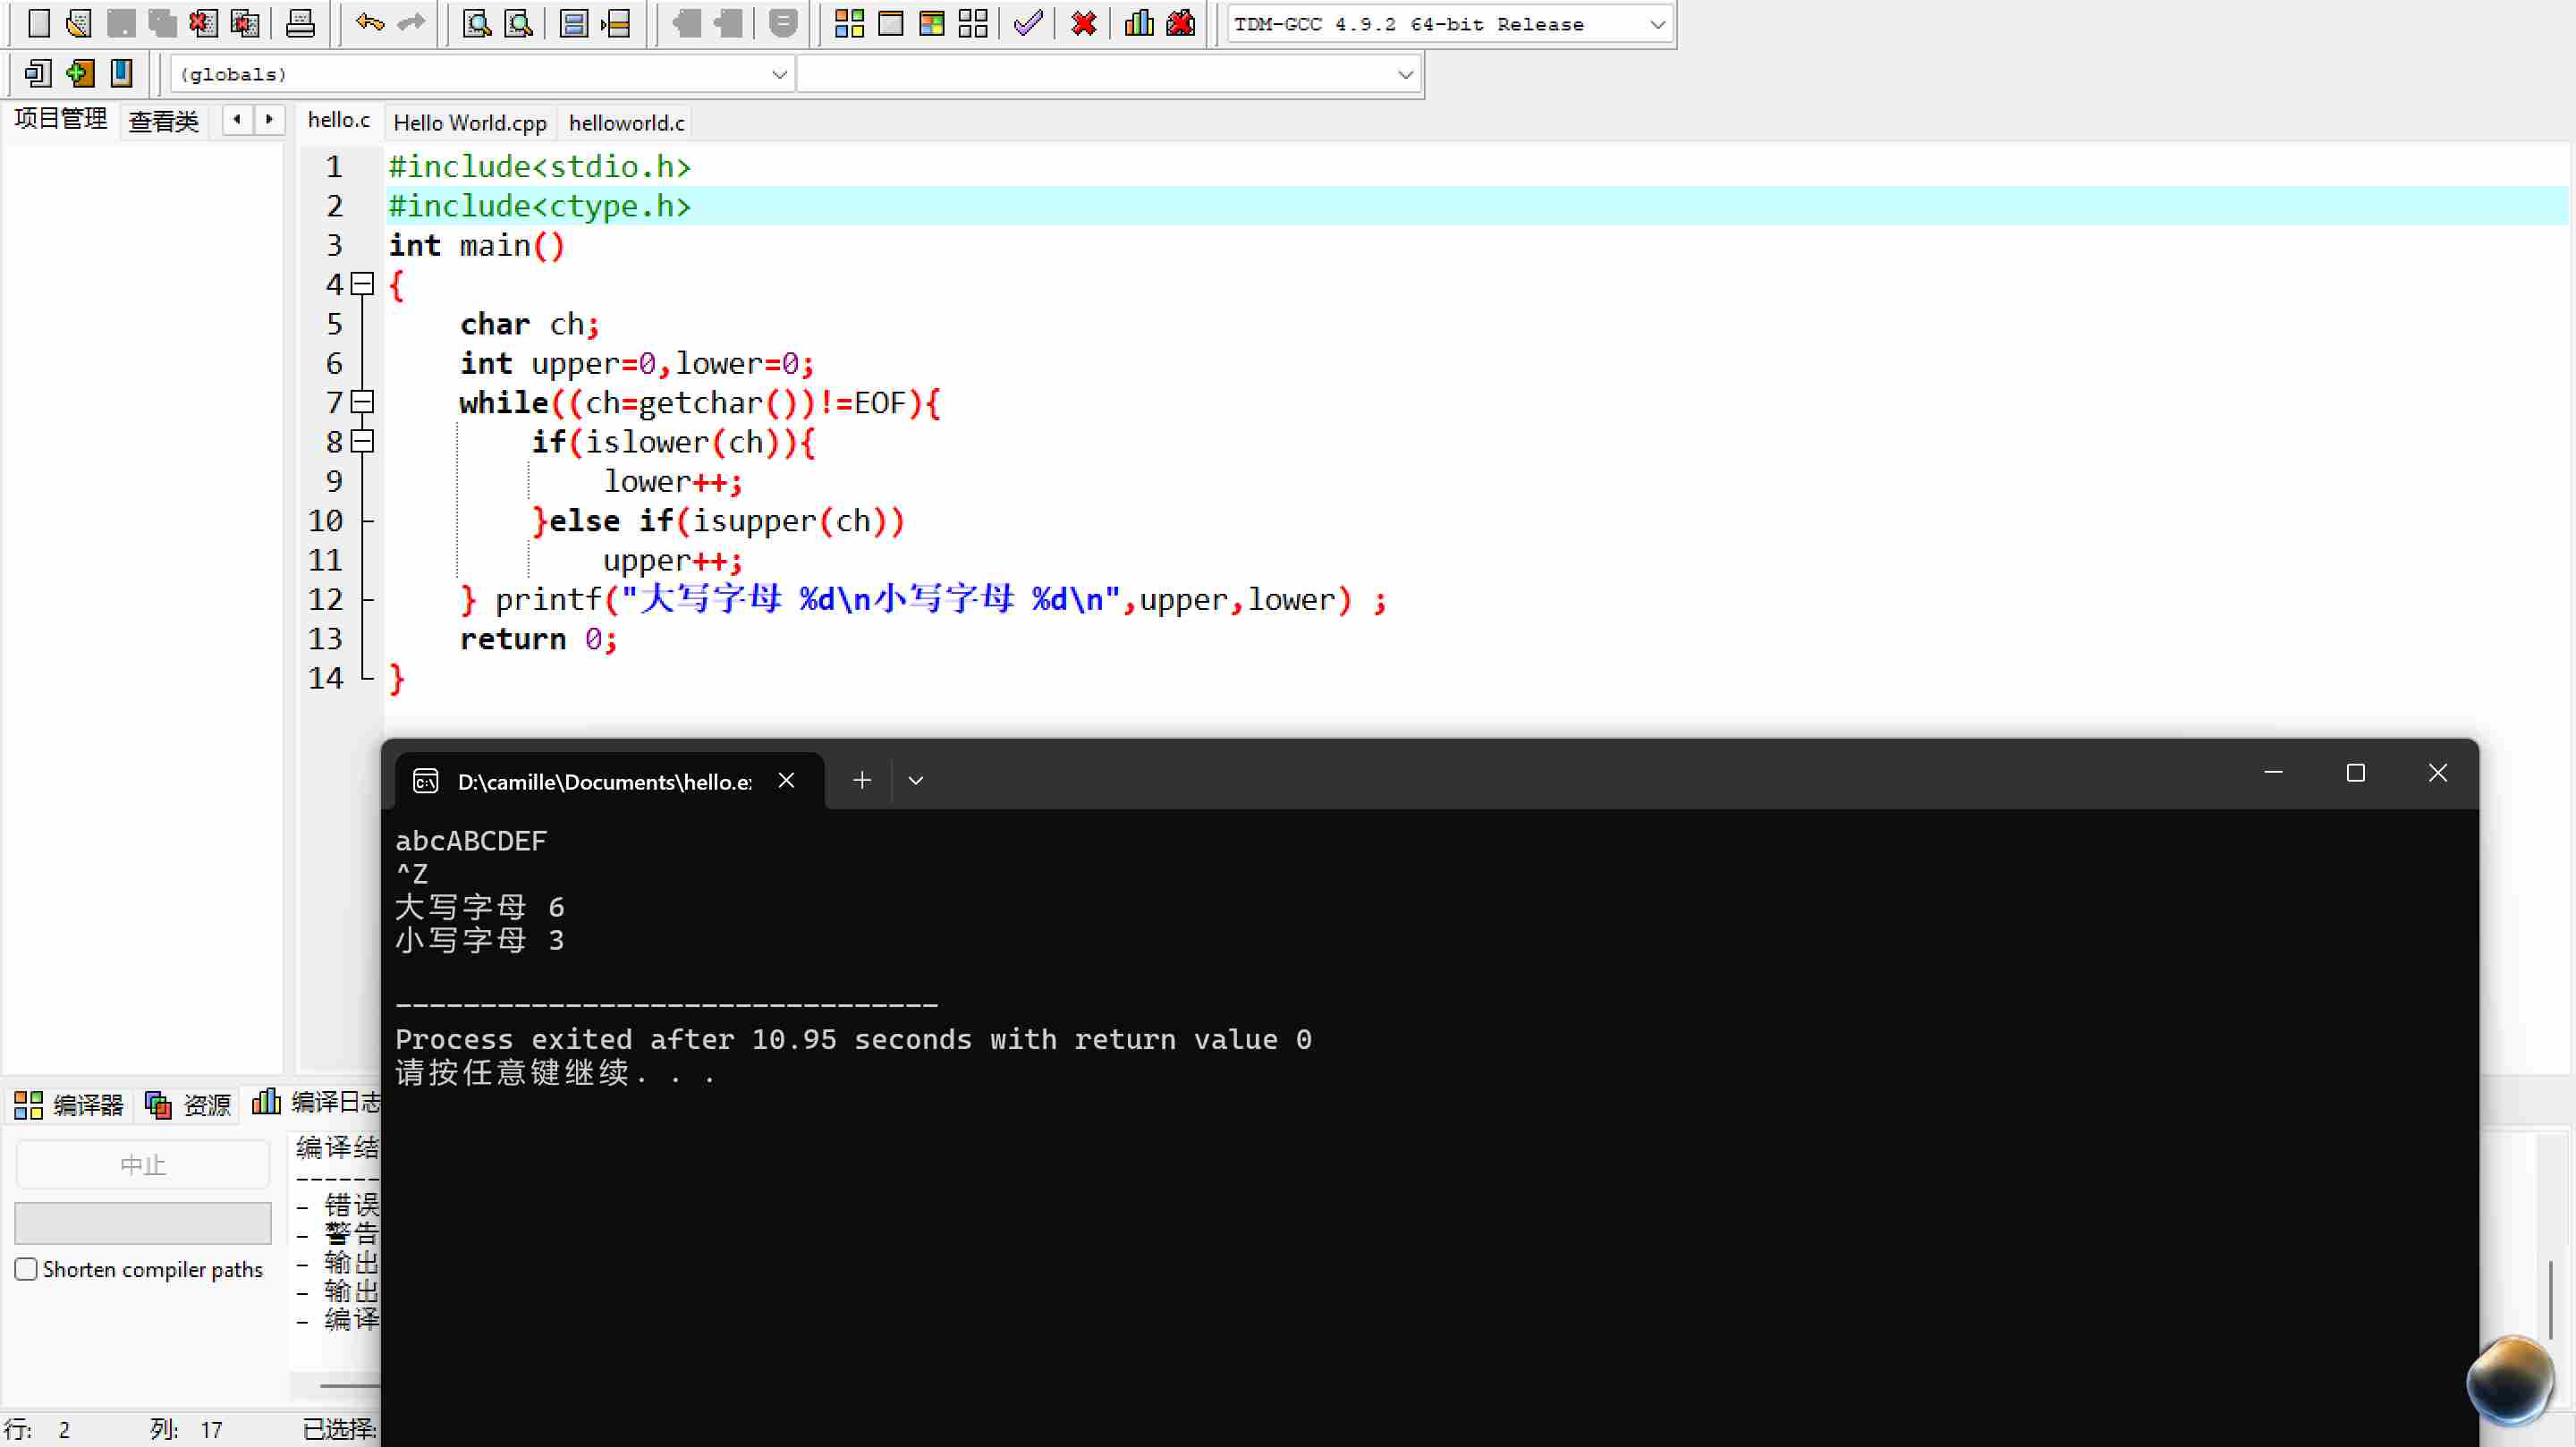The image size is (2576, 1447).
Task: Expand the (globals) scope dropdown
Action: (779, 74)
